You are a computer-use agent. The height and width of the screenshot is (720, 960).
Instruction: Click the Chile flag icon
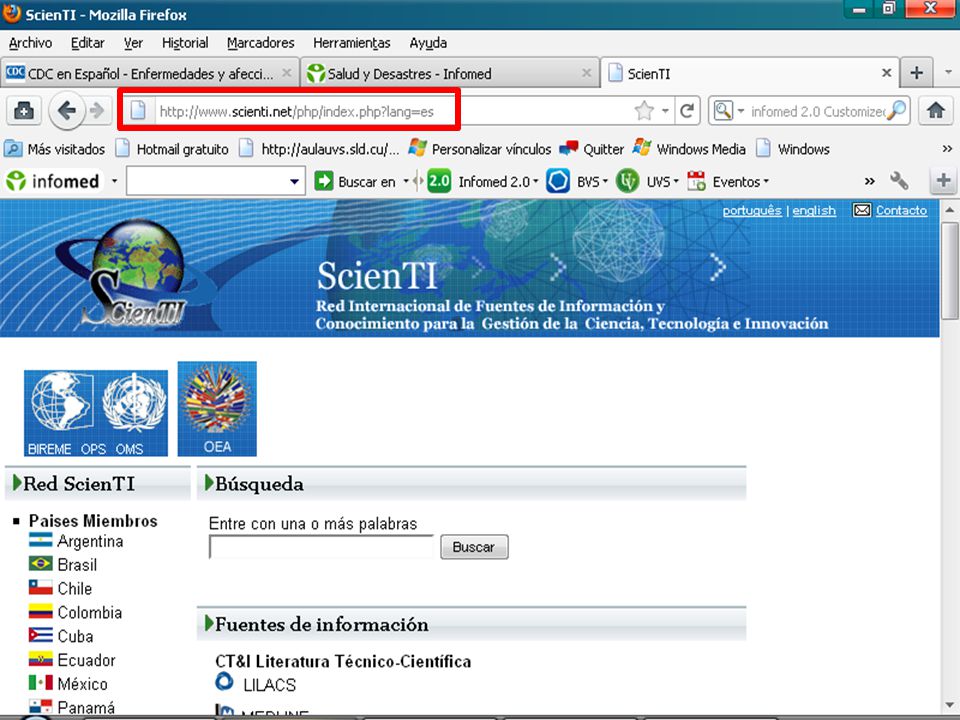40,587
